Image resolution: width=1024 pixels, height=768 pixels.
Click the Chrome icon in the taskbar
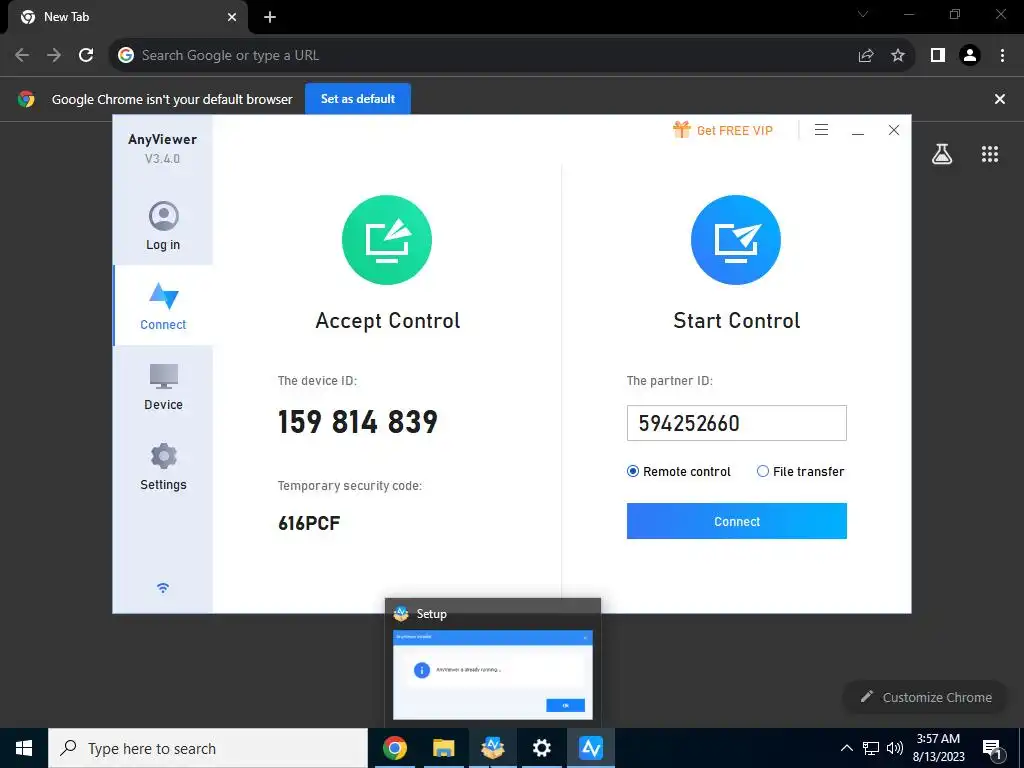point(394,748)
